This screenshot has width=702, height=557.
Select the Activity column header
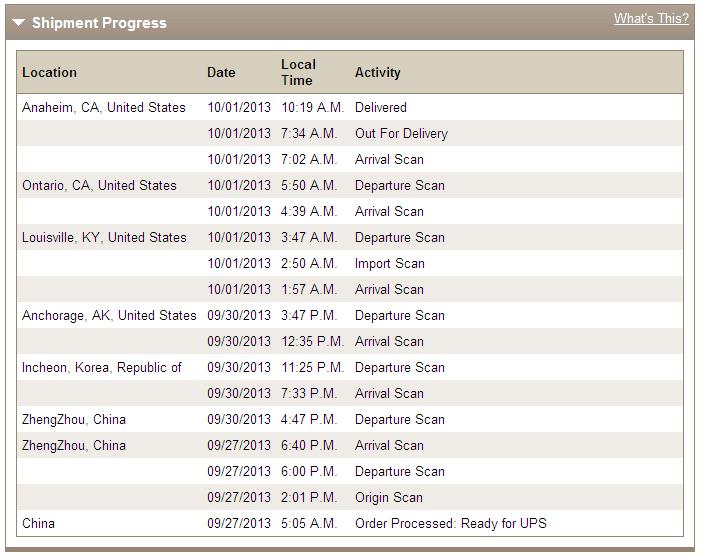[x=377, y=73]
